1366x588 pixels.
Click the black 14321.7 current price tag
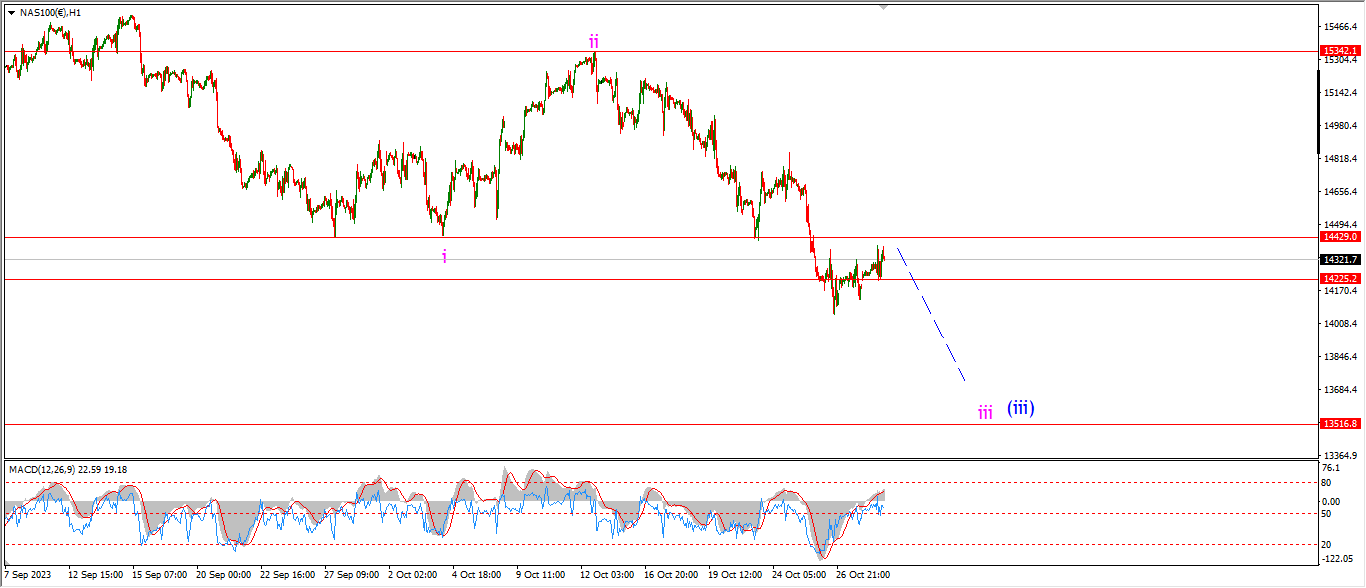[1340, 259]
